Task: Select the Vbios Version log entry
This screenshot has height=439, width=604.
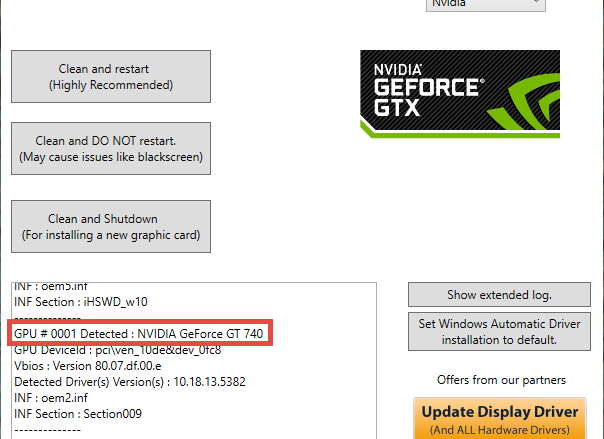Action: pyautogui.click(x=87, y=366)
